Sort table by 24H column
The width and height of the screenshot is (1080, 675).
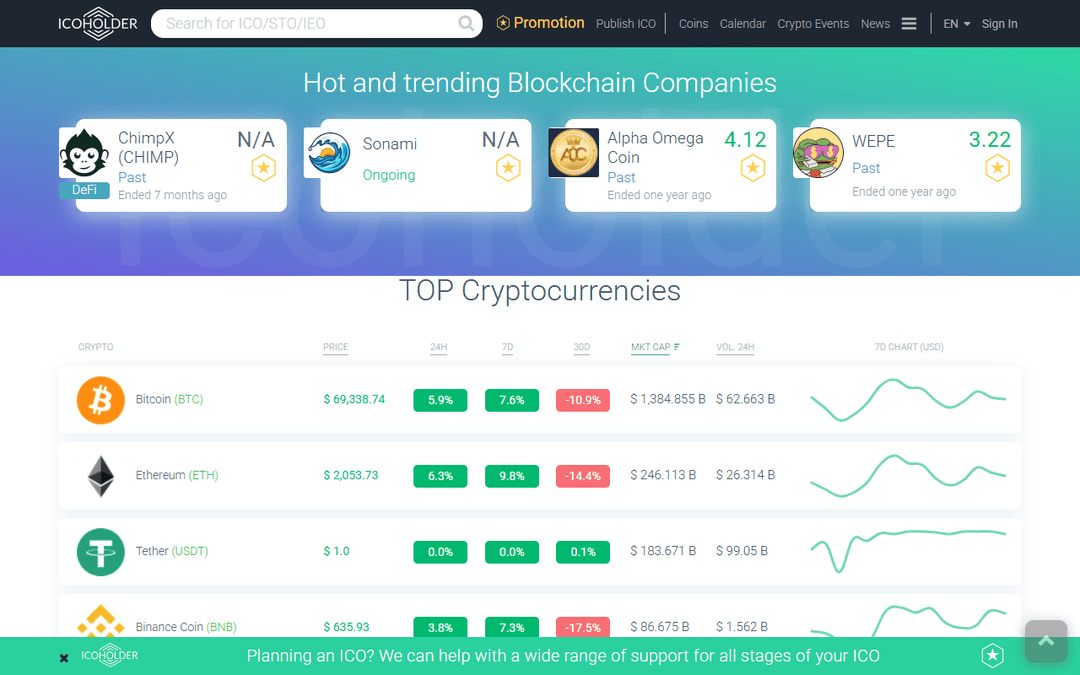pos(439,347)
